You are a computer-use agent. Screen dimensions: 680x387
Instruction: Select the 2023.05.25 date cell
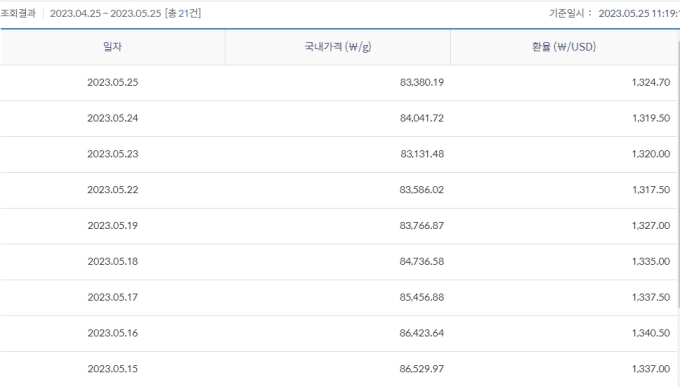pyautogui.click(x=113, y=82)
